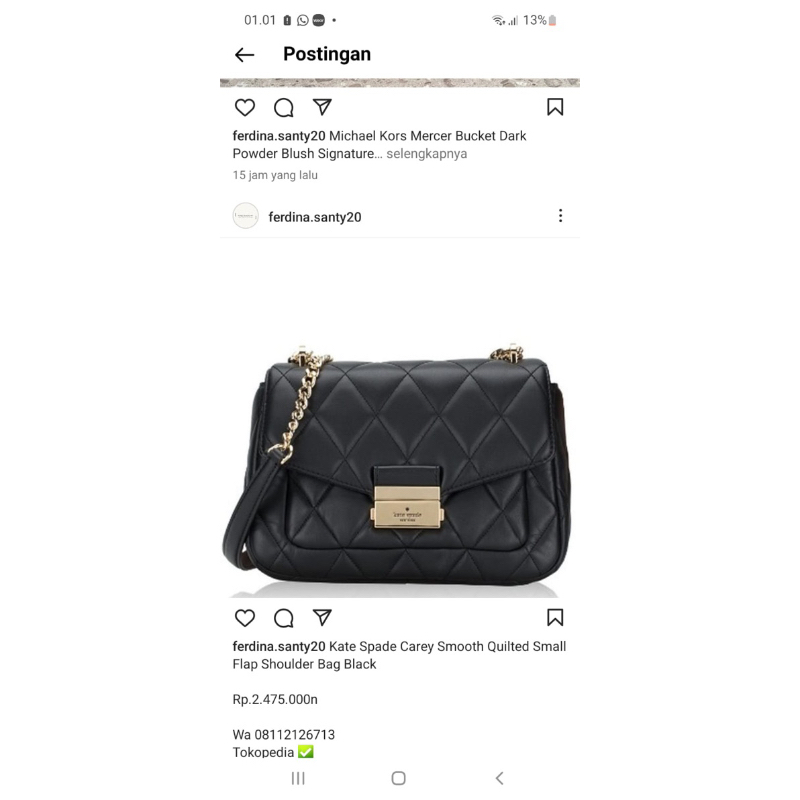Viewport: 800px width, 800px height.
Task: Tap the Android back navigation chevron
Action: [499, 778]
